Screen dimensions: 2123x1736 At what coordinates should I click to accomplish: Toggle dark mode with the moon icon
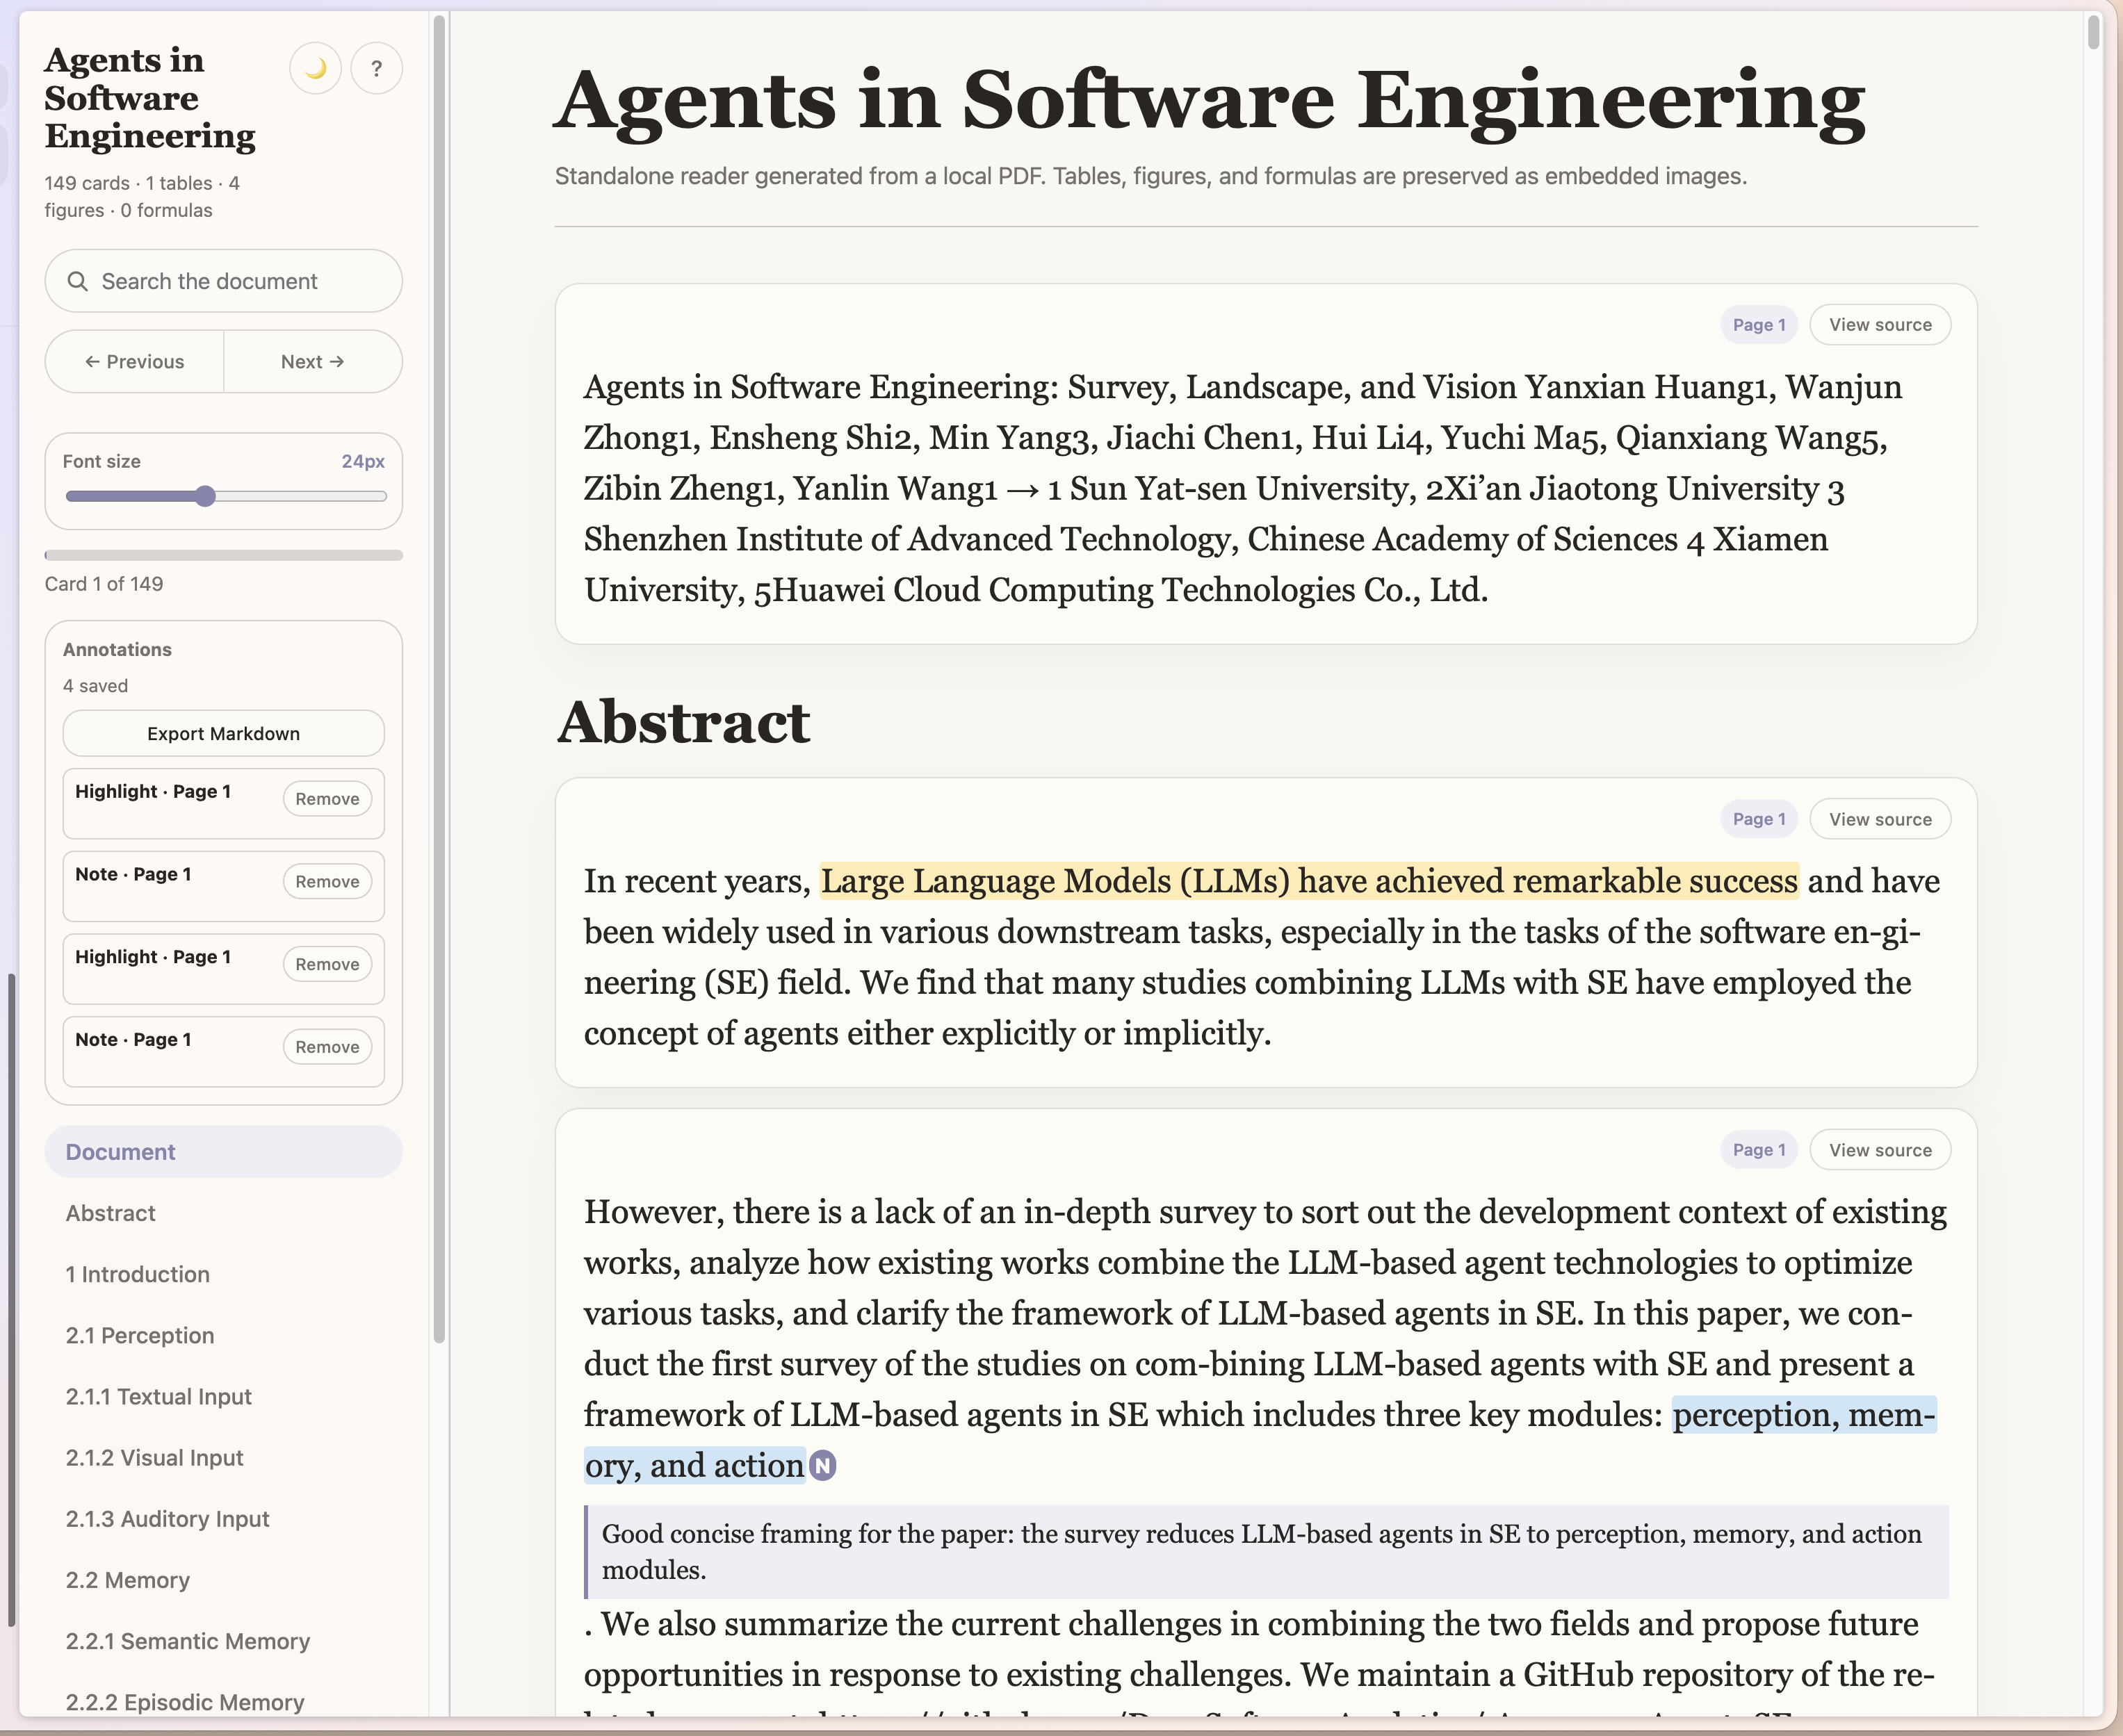click(x=315, y=69)
